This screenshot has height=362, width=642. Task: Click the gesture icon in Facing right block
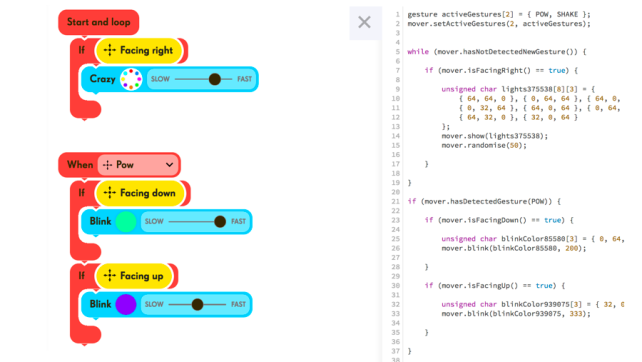pos(110,50)
